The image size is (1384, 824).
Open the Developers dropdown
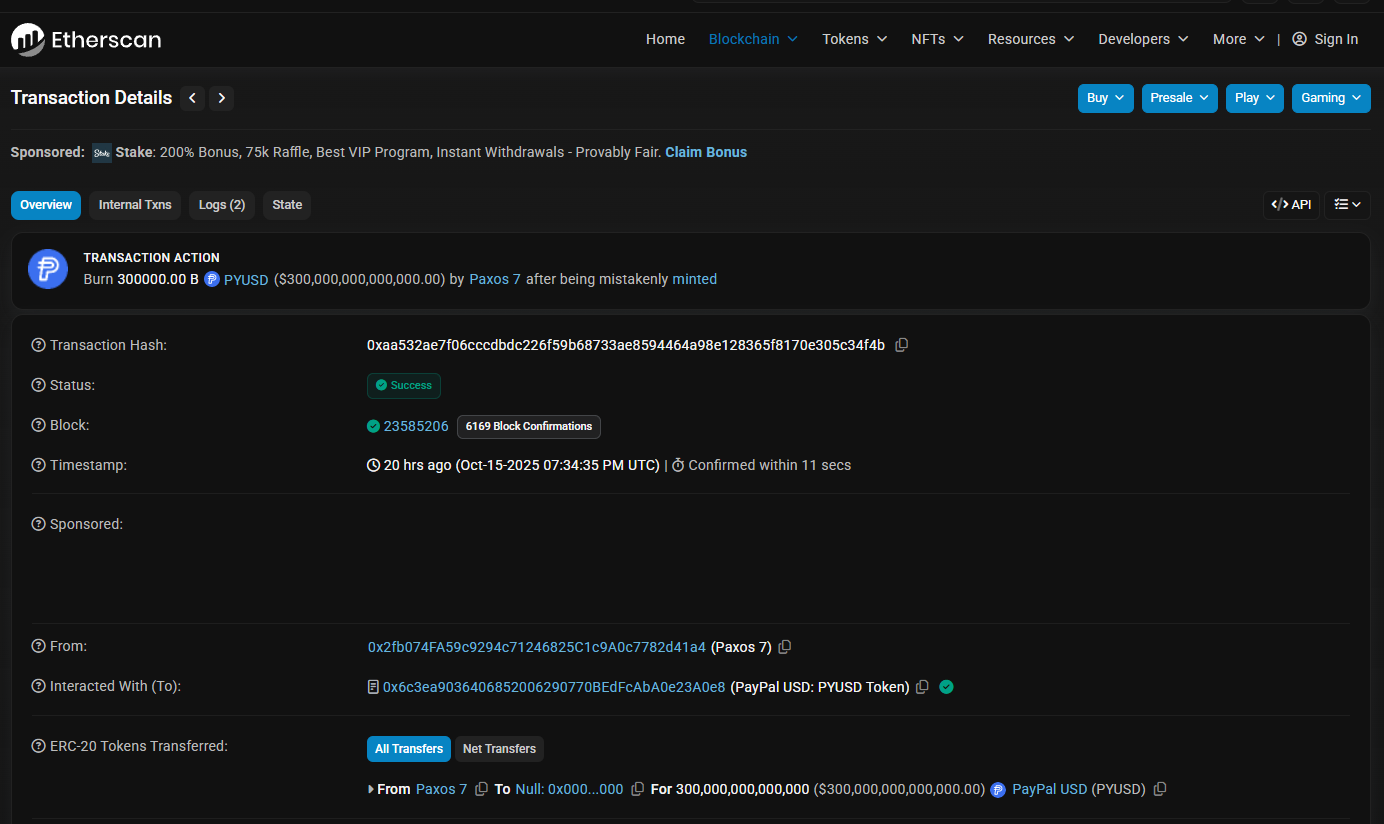[1144, 39]
